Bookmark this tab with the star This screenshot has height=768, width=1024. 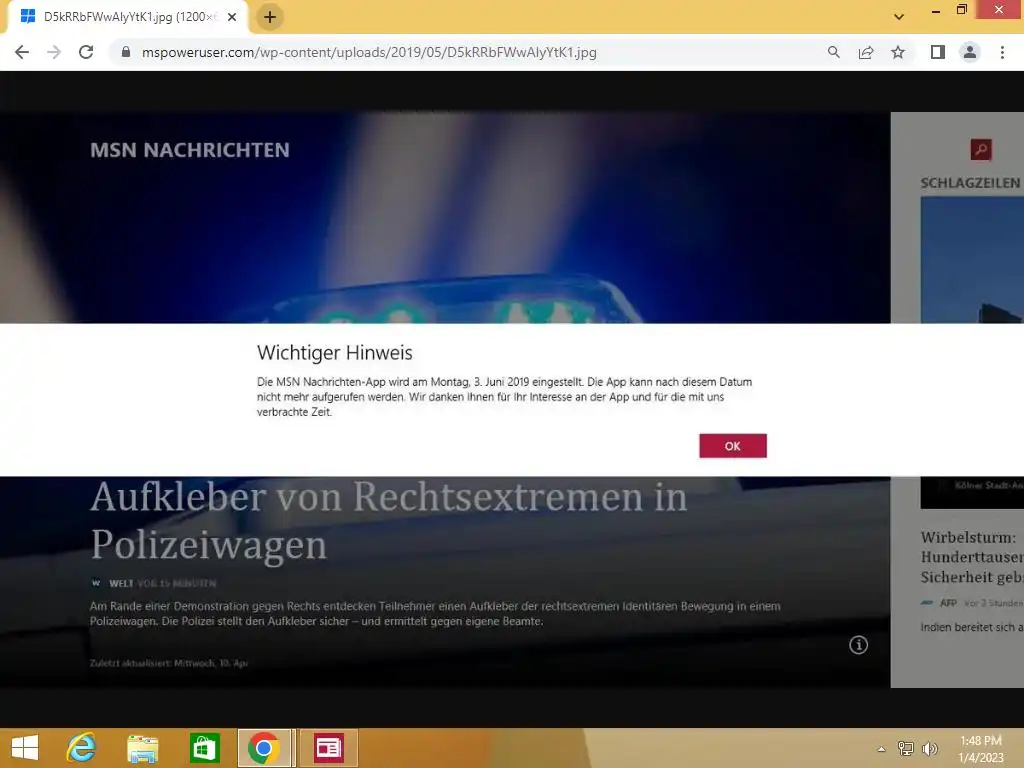[898, 52]
